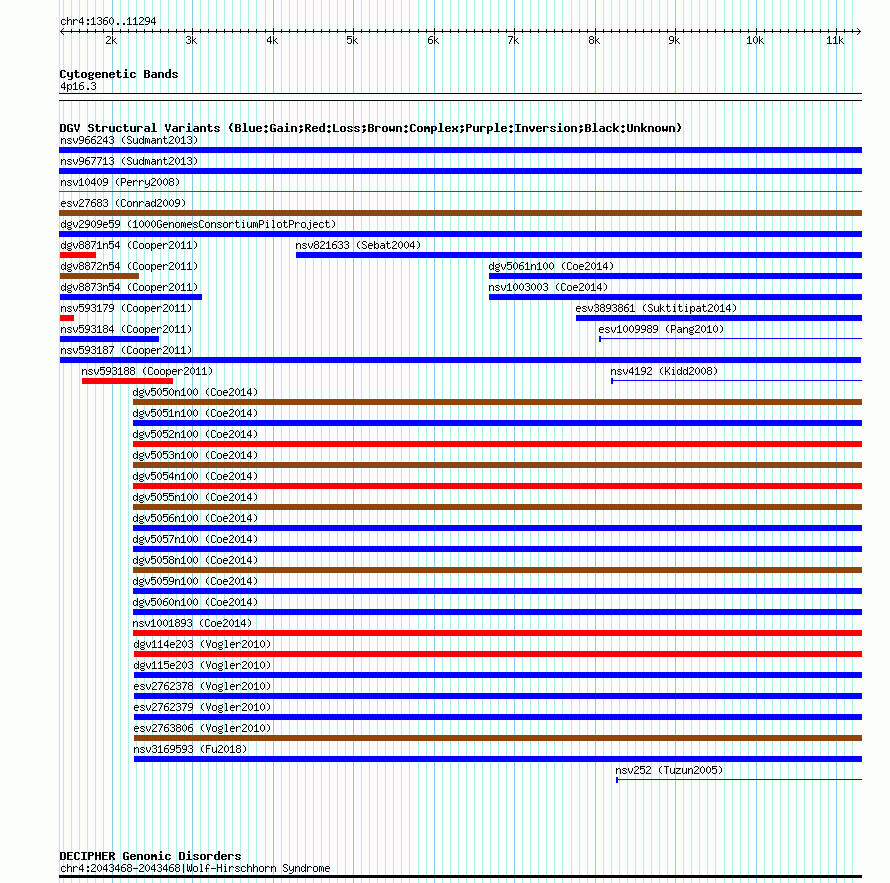
Task: Click the DECIPHER Genomic Disorders track title
Action: pyautogui.click(x=150, y=856)
